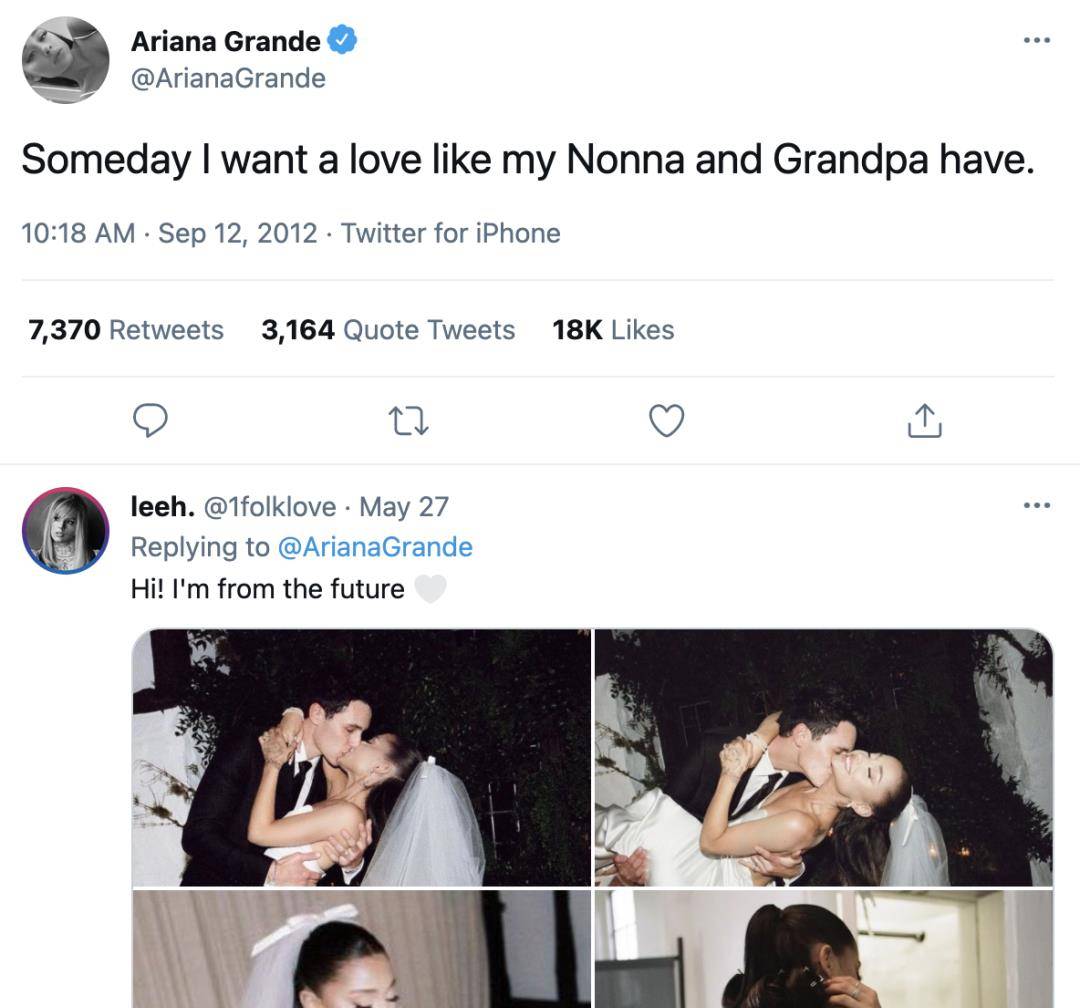Open the blue @ArianaGrande reply mention link
The width and height of the screenshot is (1080, 1008).
375,547
